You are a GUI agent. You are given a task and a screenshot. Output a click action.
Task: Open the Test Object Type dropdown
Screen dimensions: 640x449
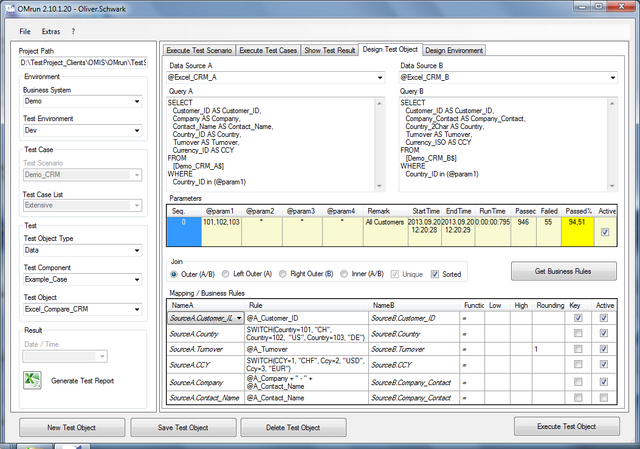point(137,250)
